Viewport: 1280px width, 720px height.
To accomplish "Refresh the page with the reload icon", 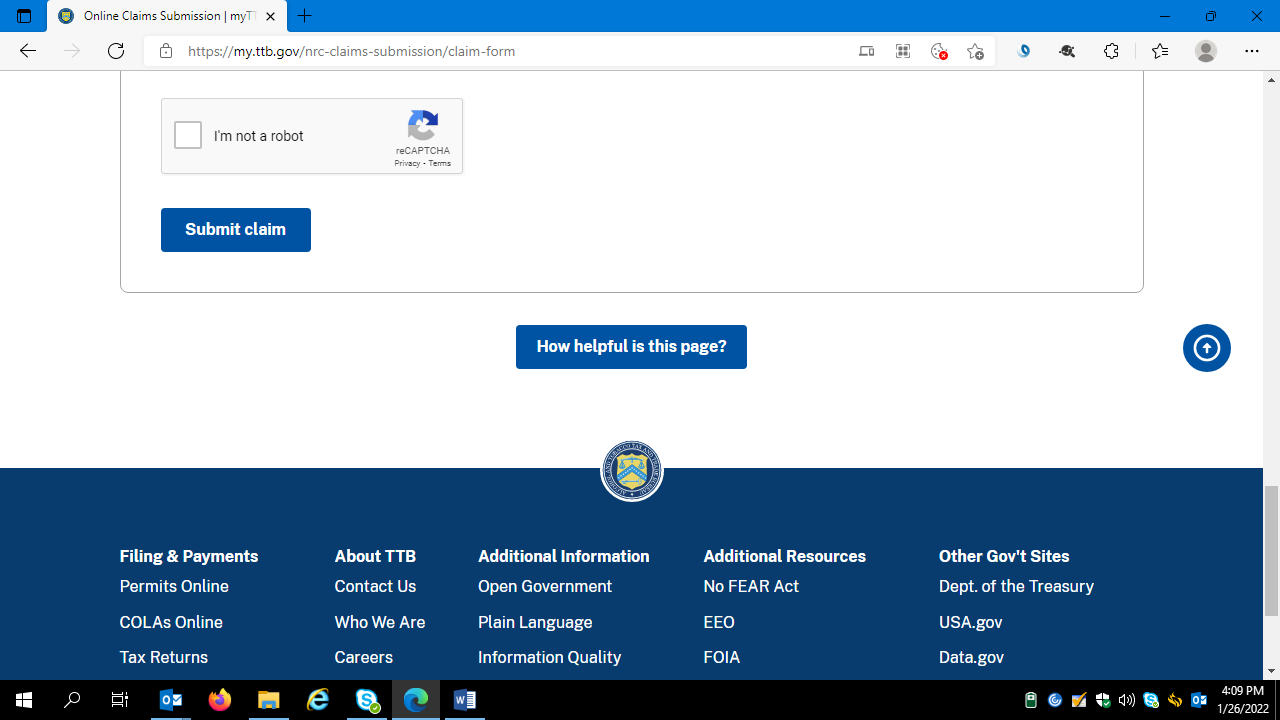I will point(116,51).
